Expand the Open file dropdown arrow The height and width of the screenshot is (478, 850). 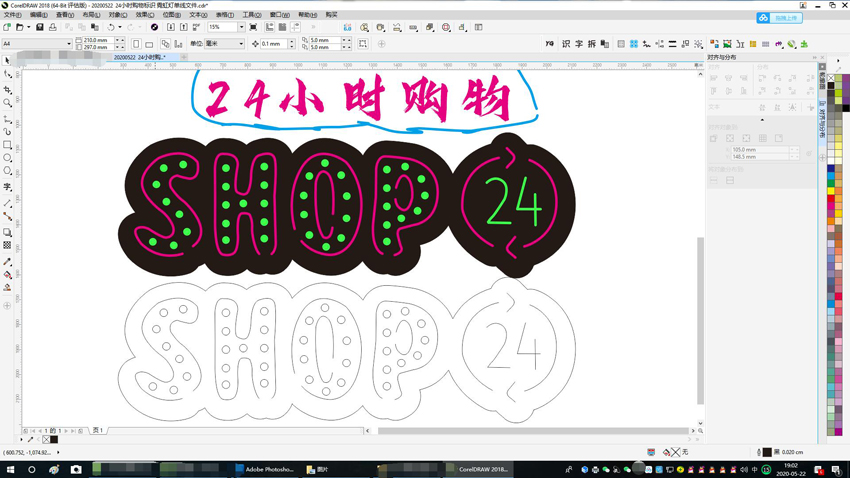(28, 27)
